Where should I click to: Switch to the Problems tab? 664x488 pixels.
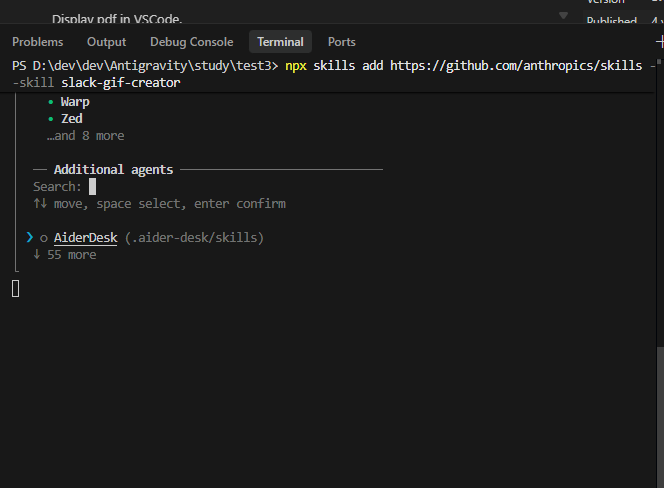point(38,42)
